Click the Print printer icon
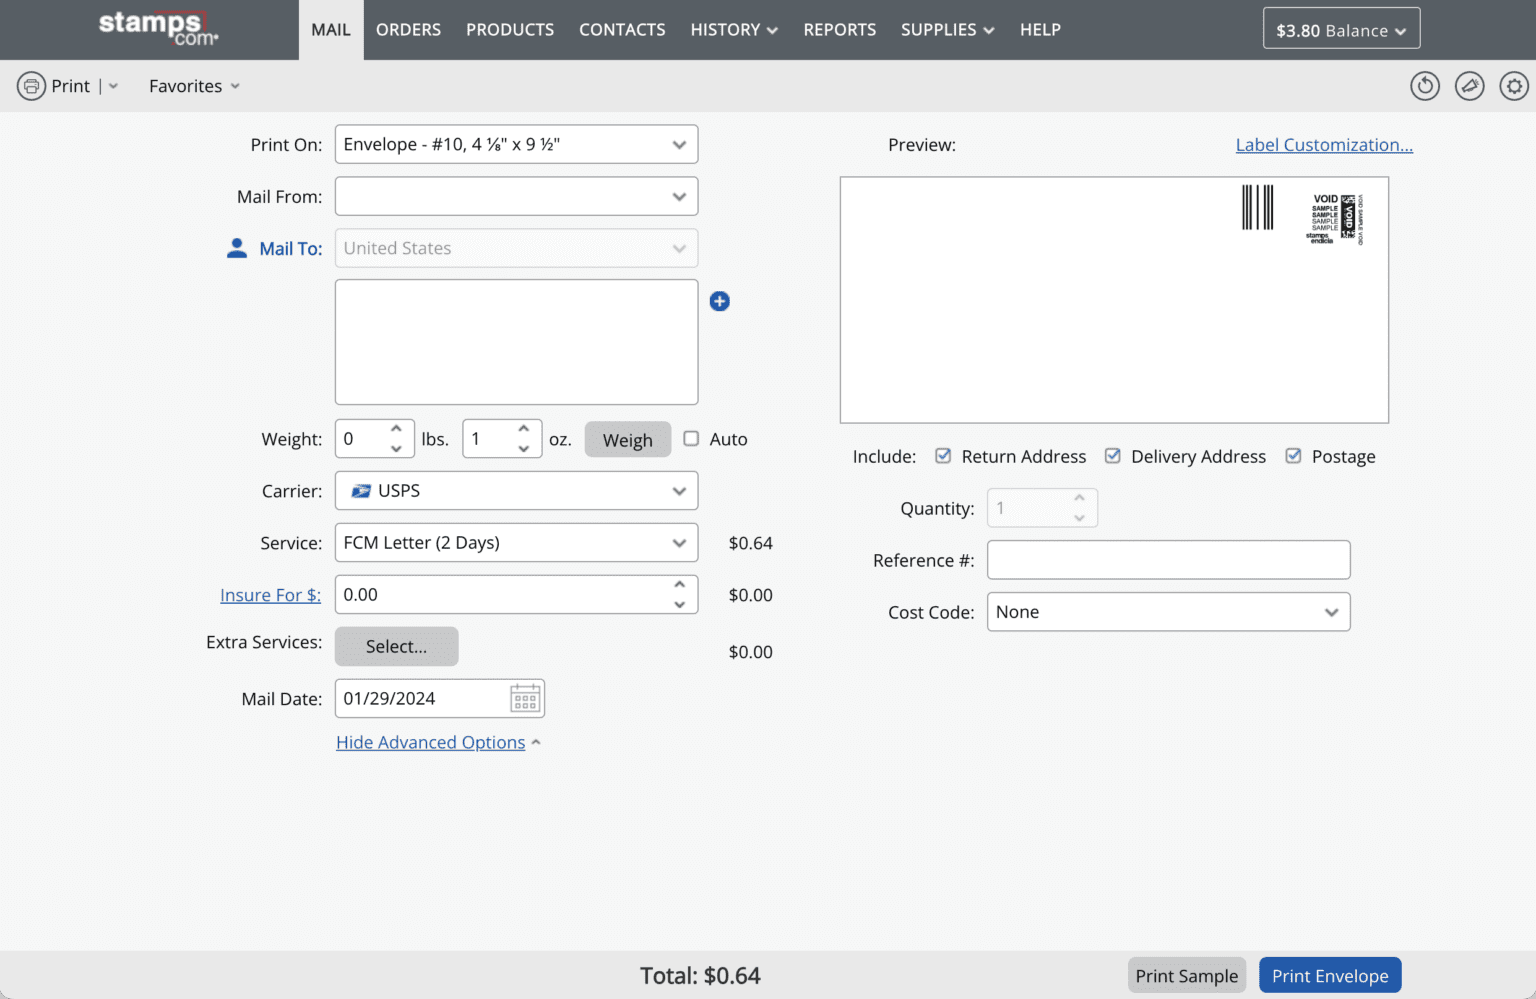The width and height of the screenshot is (1536, 999). click(x=31, y=86)
